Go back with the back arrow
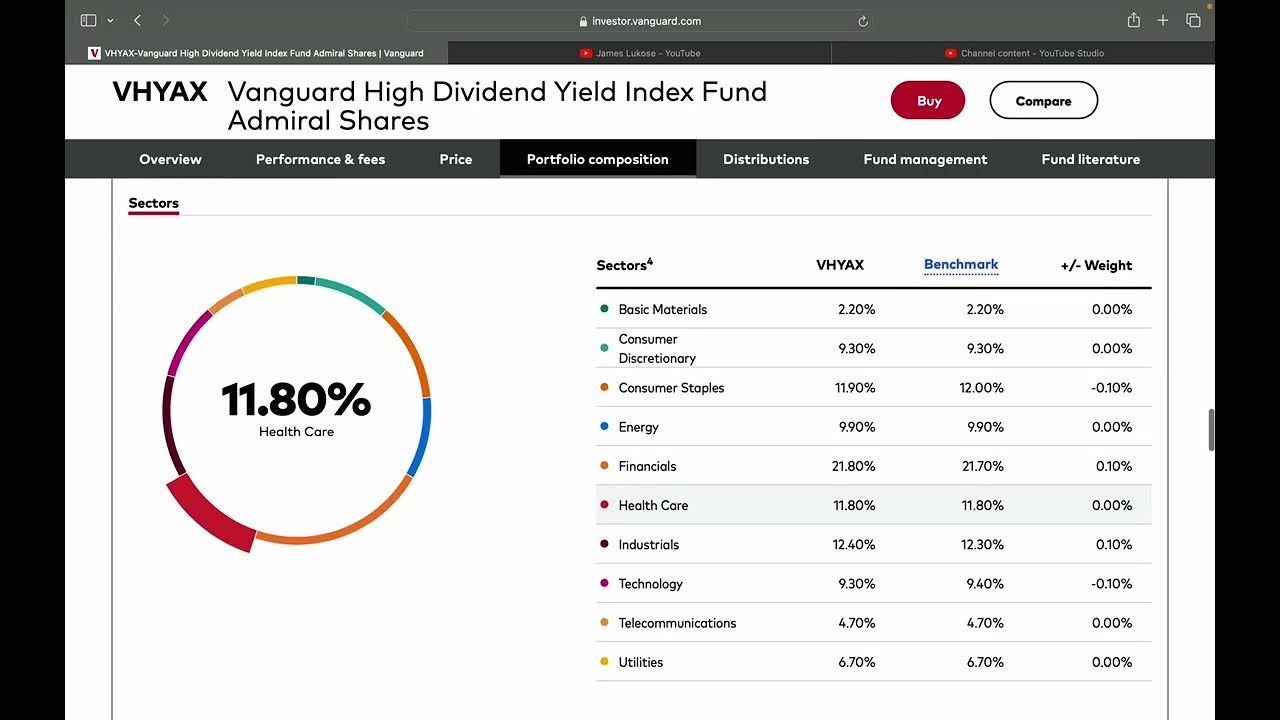 [137, 20]
